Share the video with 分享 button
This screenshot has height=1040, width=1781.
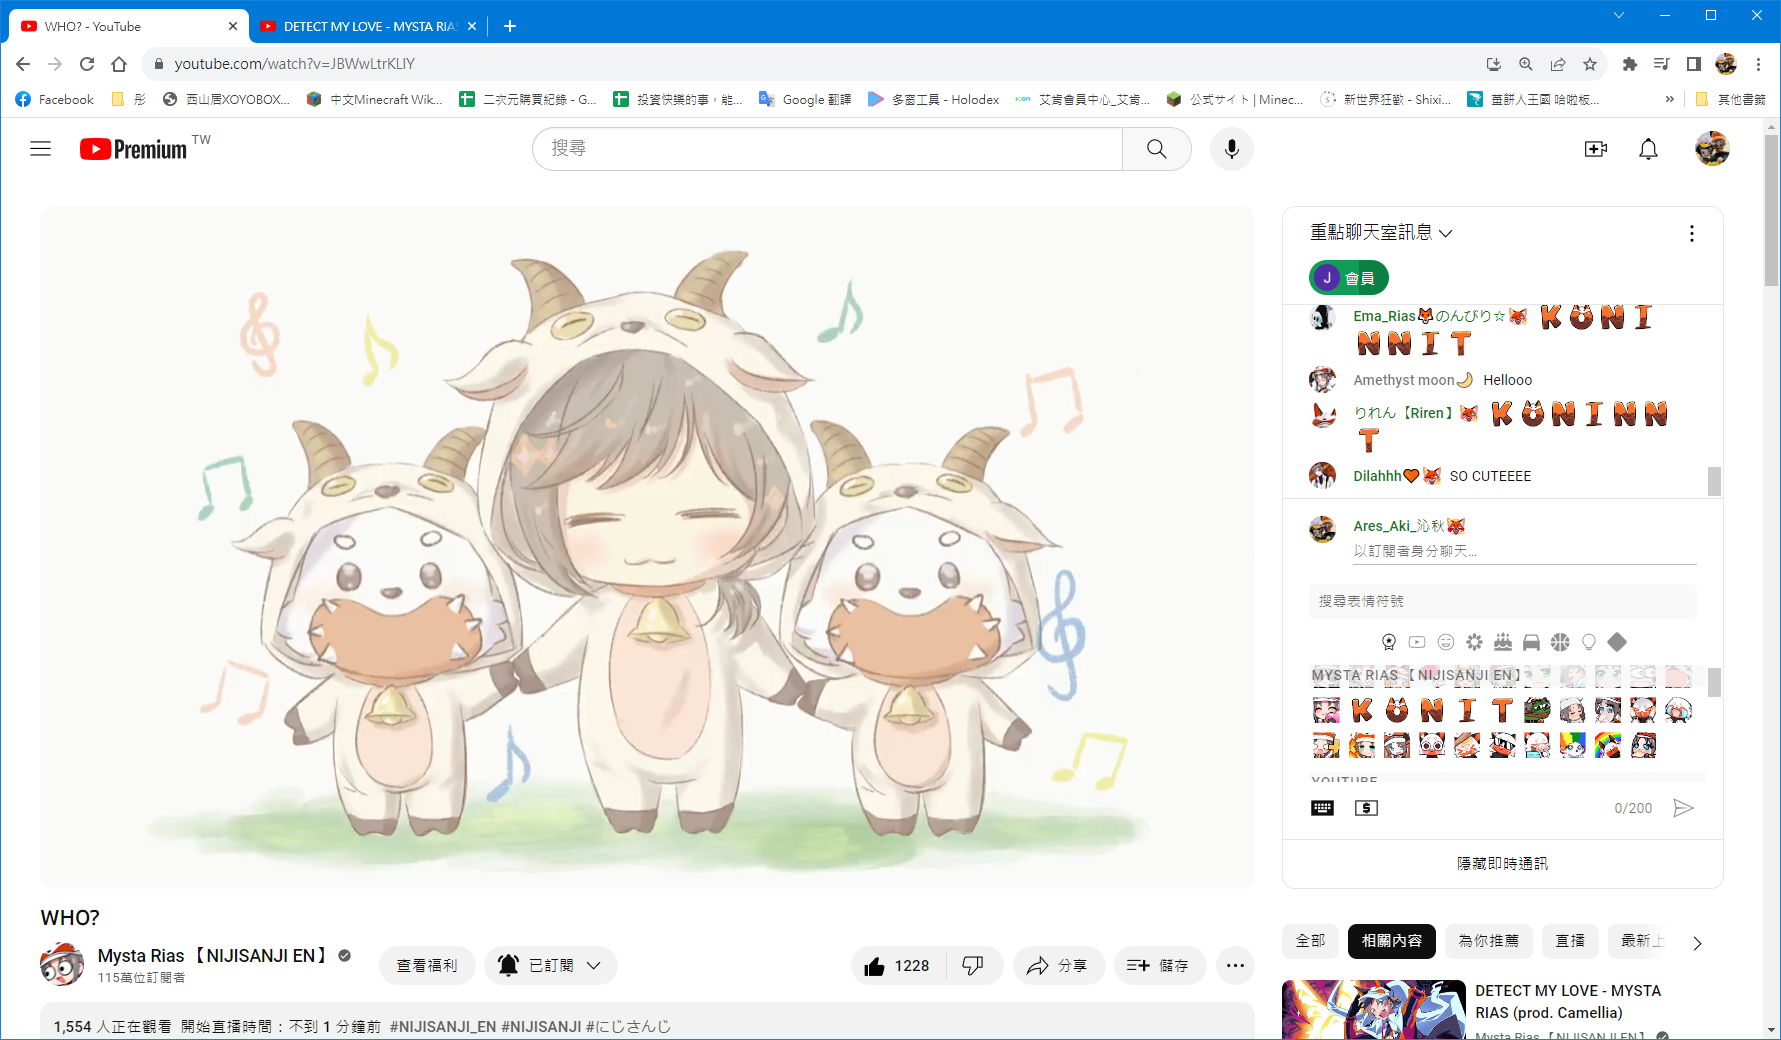click(x=1059, y=966)
